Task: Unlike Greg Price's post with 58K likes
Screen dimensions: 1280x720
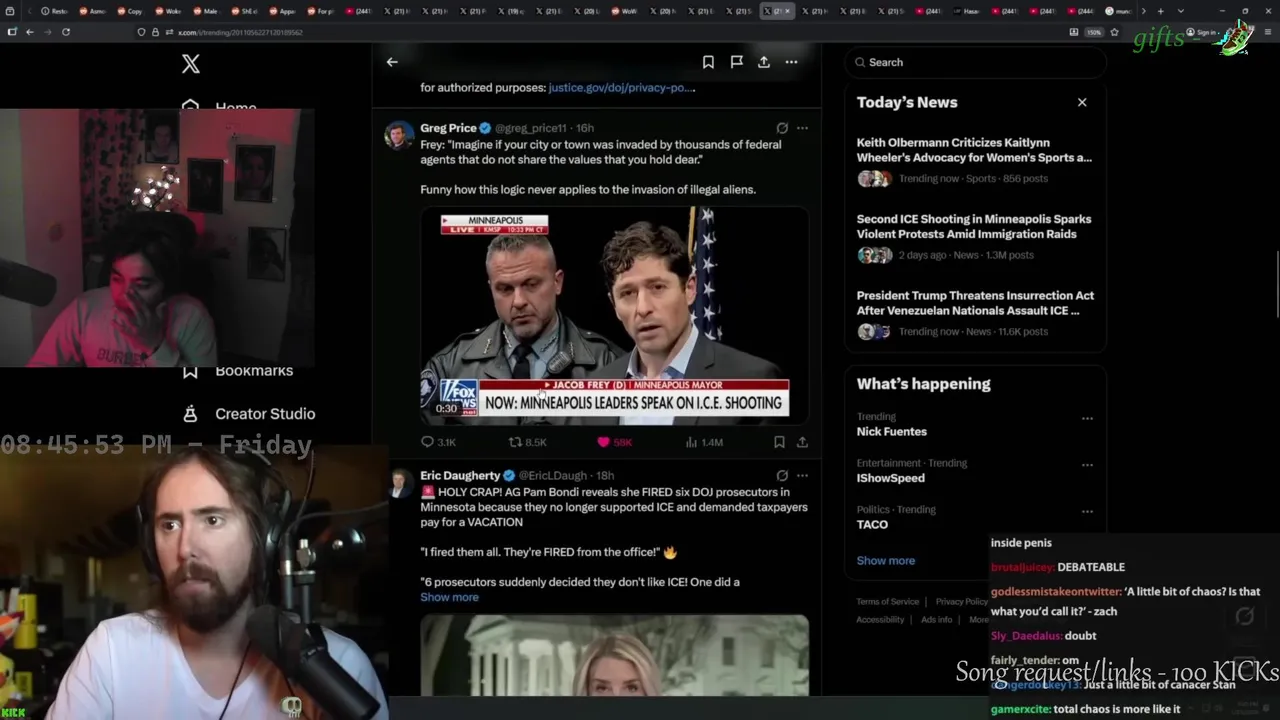Action: pos(614,442)
